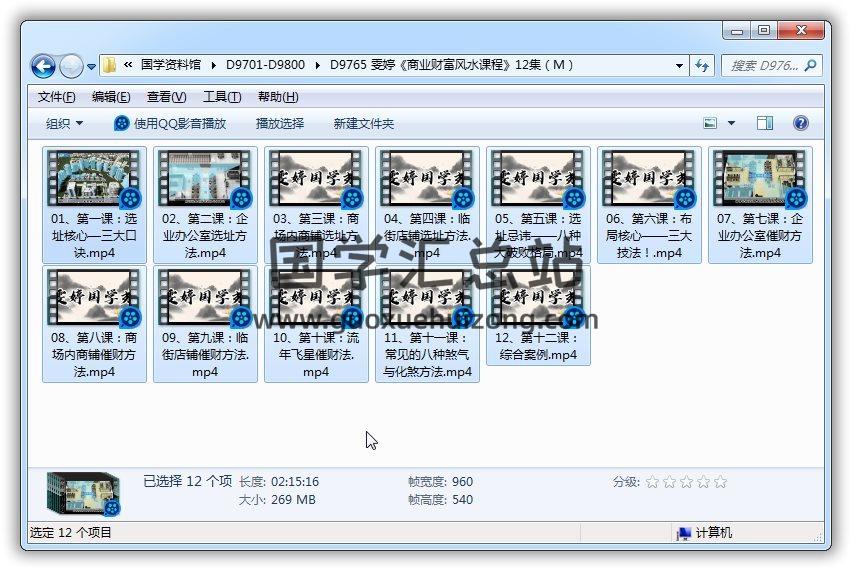Image resolution: width=852 pixels, height=571 pixels.
Task: Click the folder icon in address bar
Action: click(x=109, y=65)
